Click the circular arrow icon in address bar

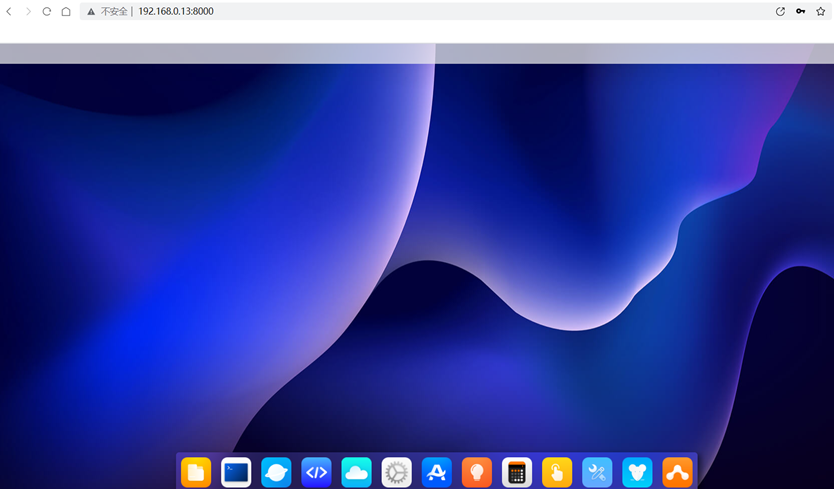[x=780, y=11]
